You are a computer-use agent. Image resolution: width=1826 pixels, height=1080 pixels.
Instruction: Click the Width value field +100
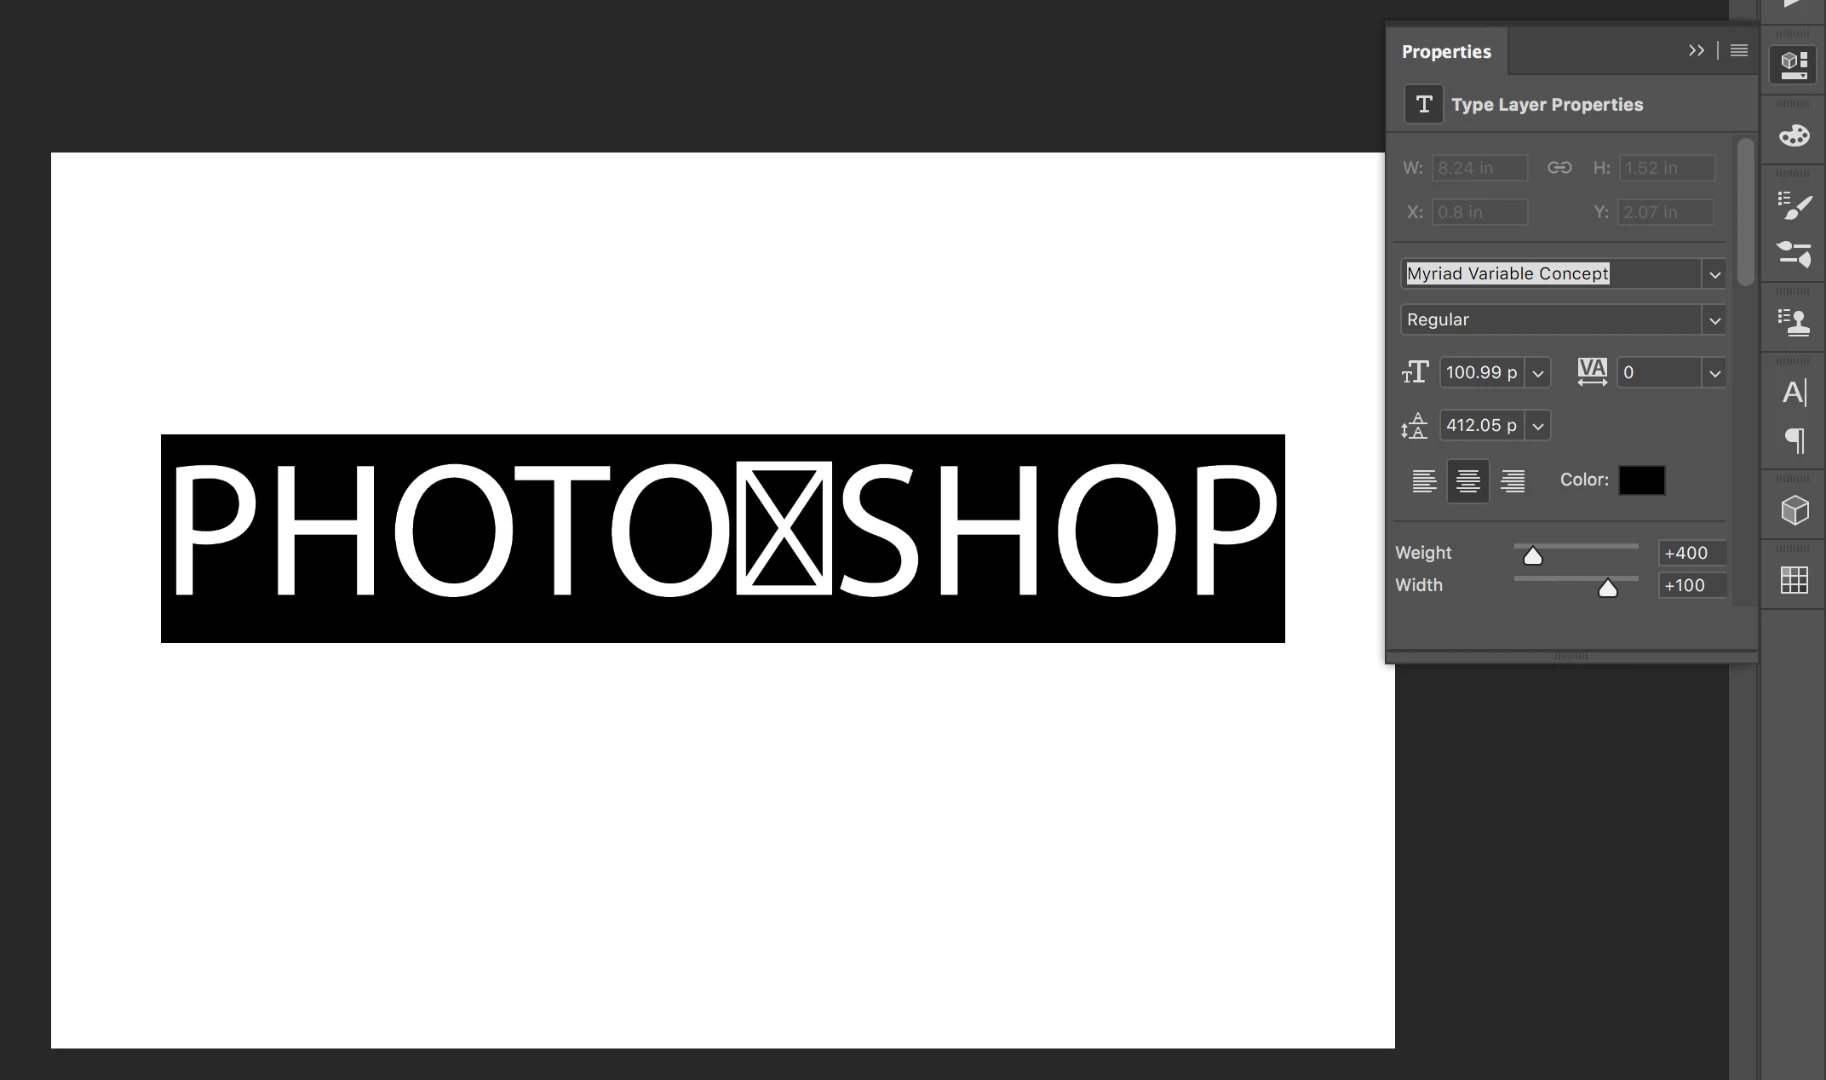(x=1692, y=585)
